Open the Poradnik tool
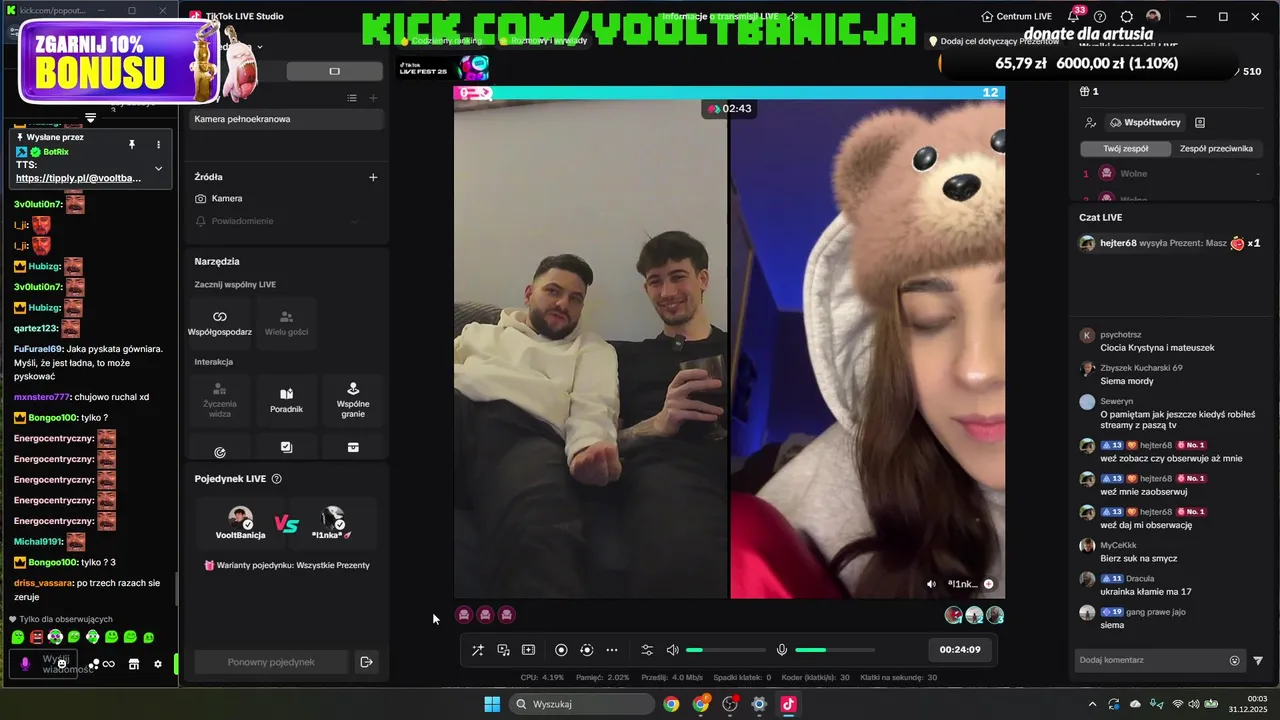Screen dimensions: 1280x720 pyautogui.click(x=286, y=400)
